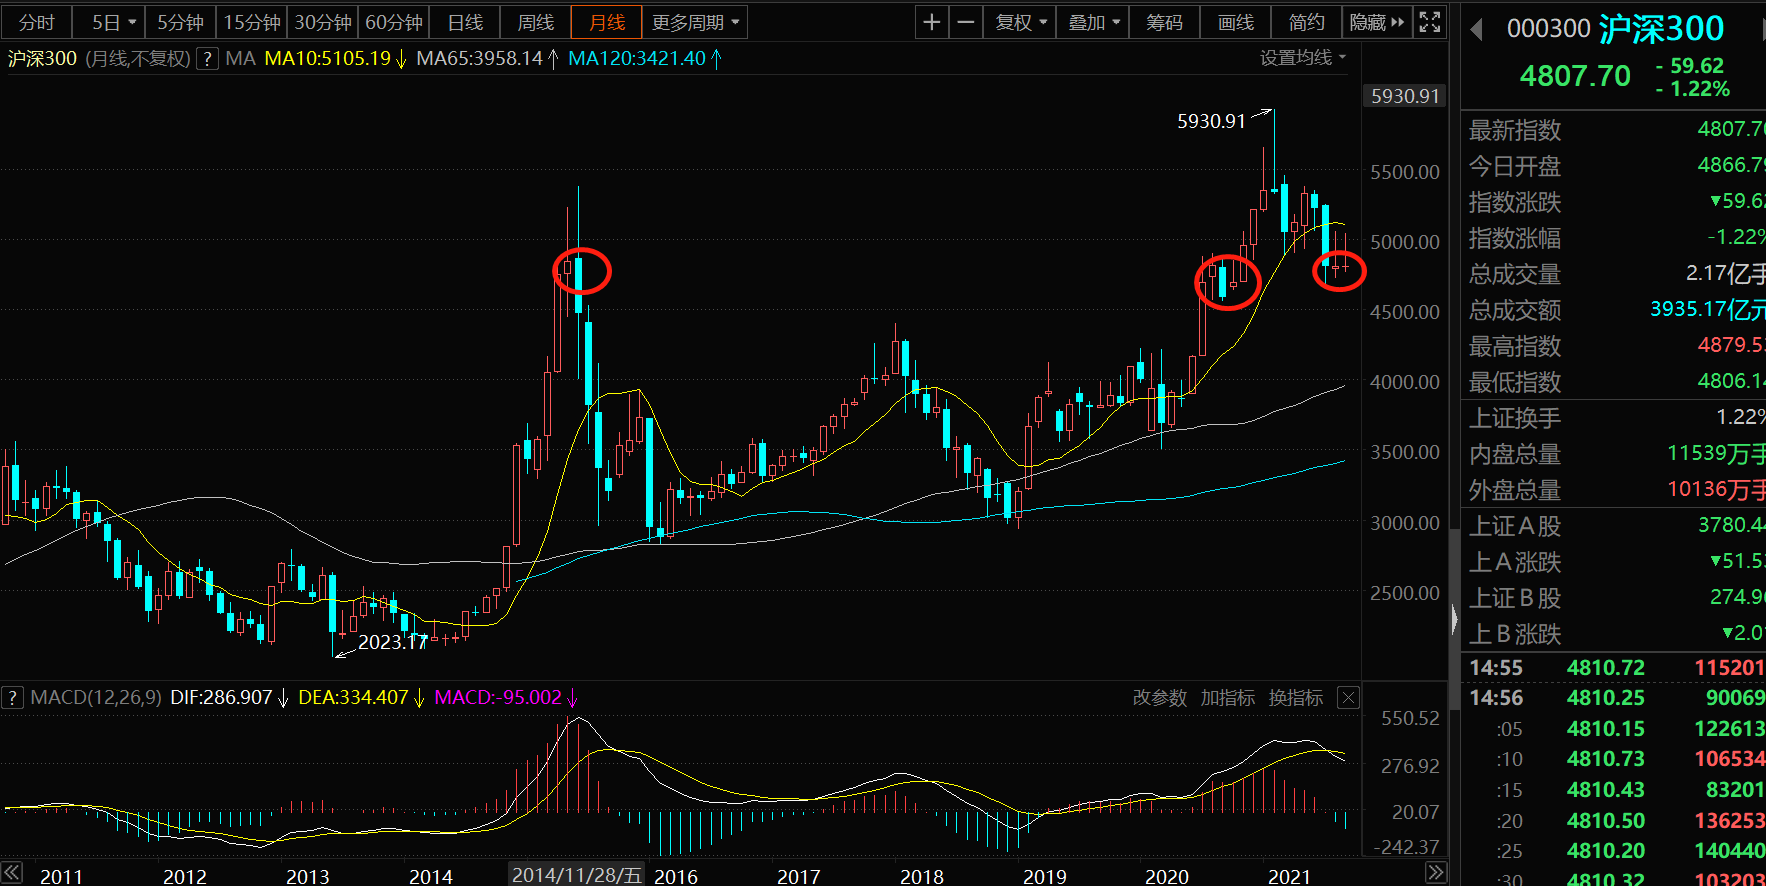The image size is (1766, 886).
Task: Click the MA120:3421.40 label
Action: pos(637,59)
